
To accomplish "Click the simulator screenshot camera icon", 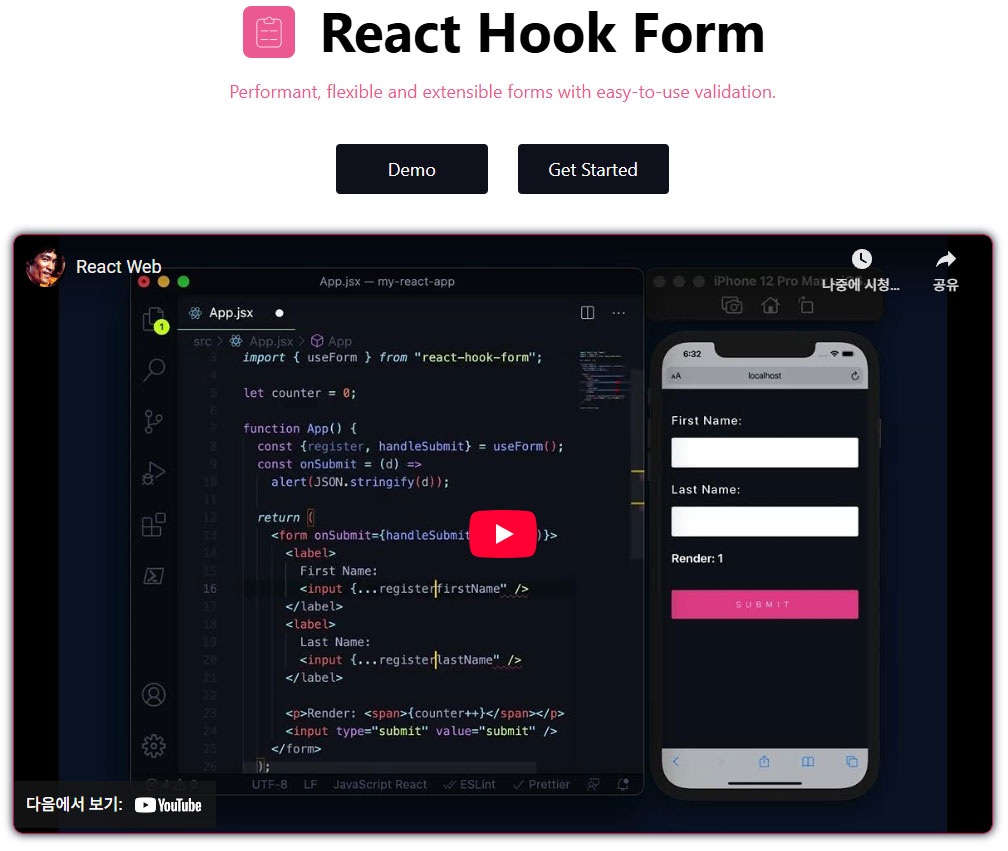I will (732, 305).
